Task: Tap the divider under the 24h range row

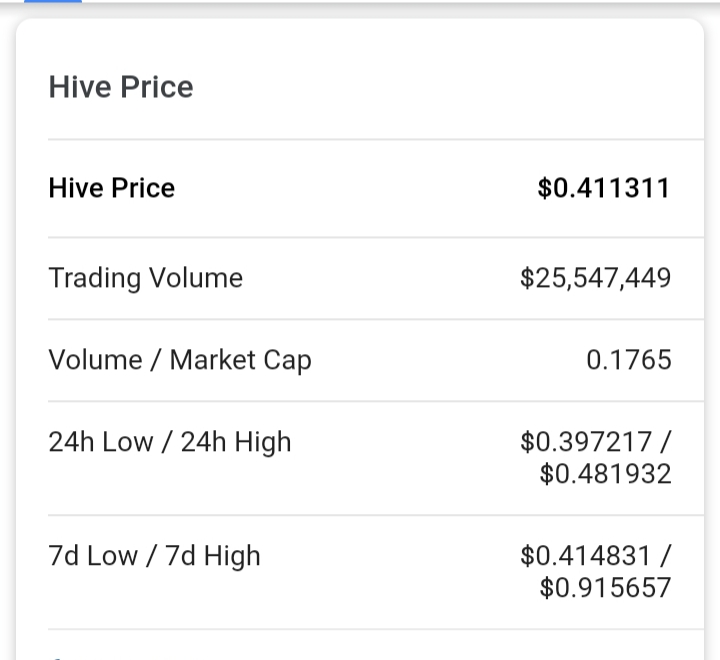Action: click(x=360, y=516)
